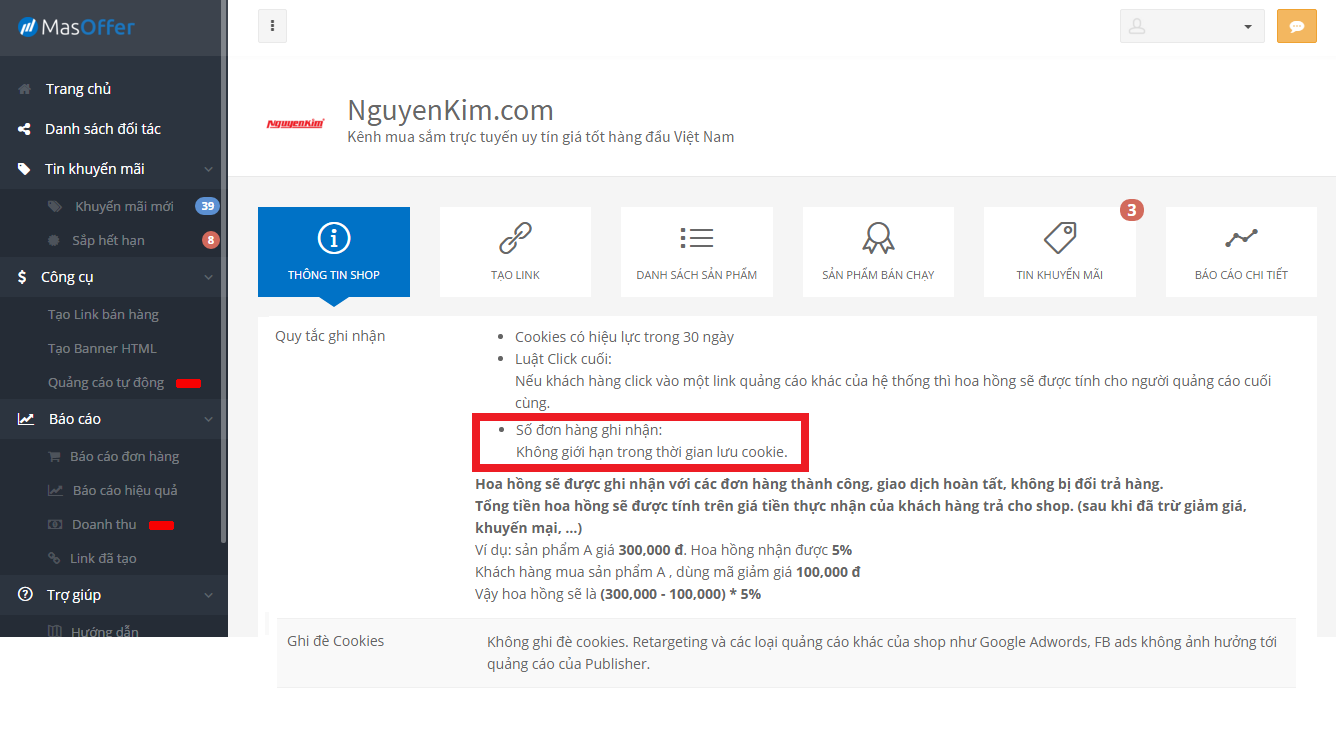Click link icon beside Link đã tạo

tap(54, 558)
